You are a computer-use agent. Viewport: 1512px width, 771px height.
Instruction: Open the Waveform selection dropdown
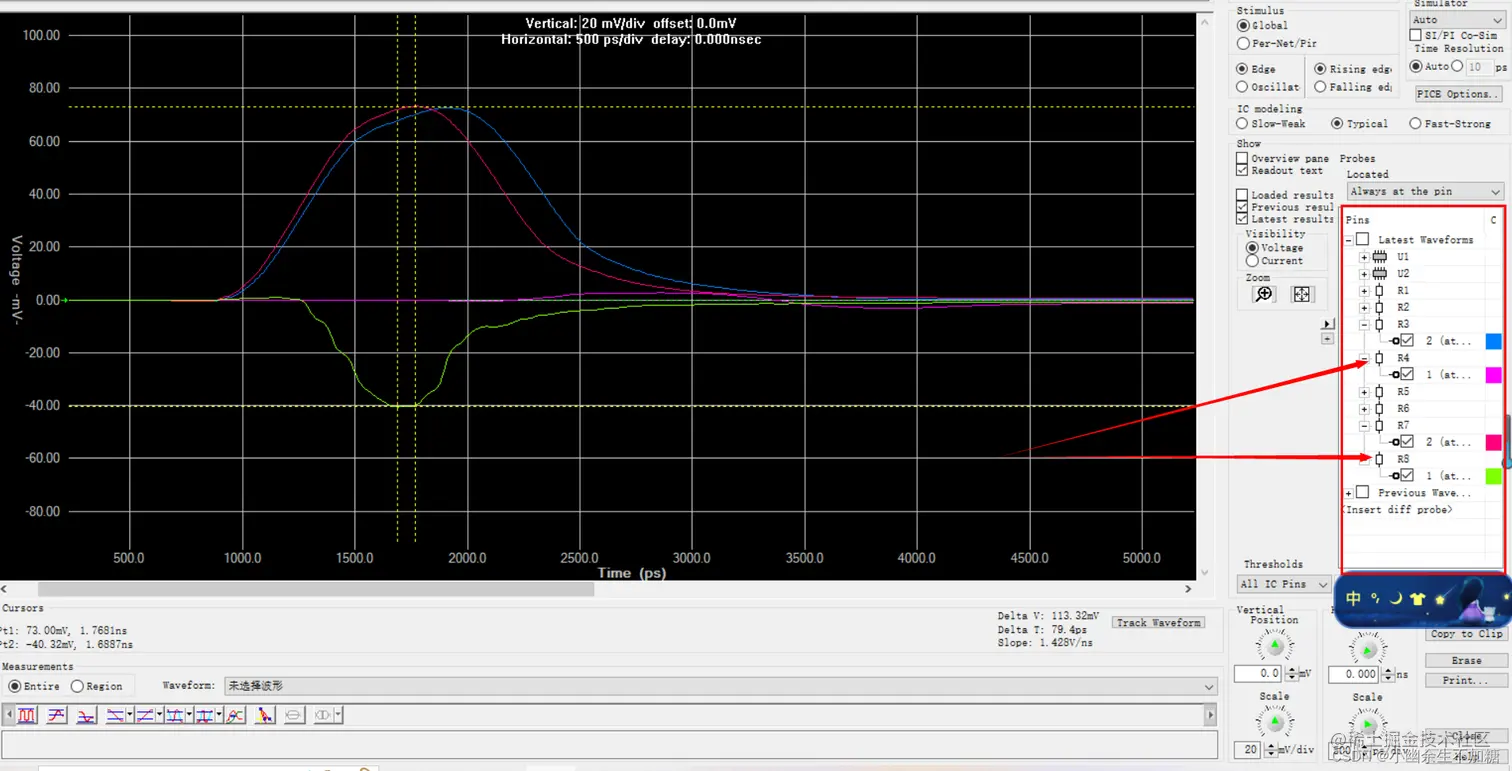click(x=720, y=687)
